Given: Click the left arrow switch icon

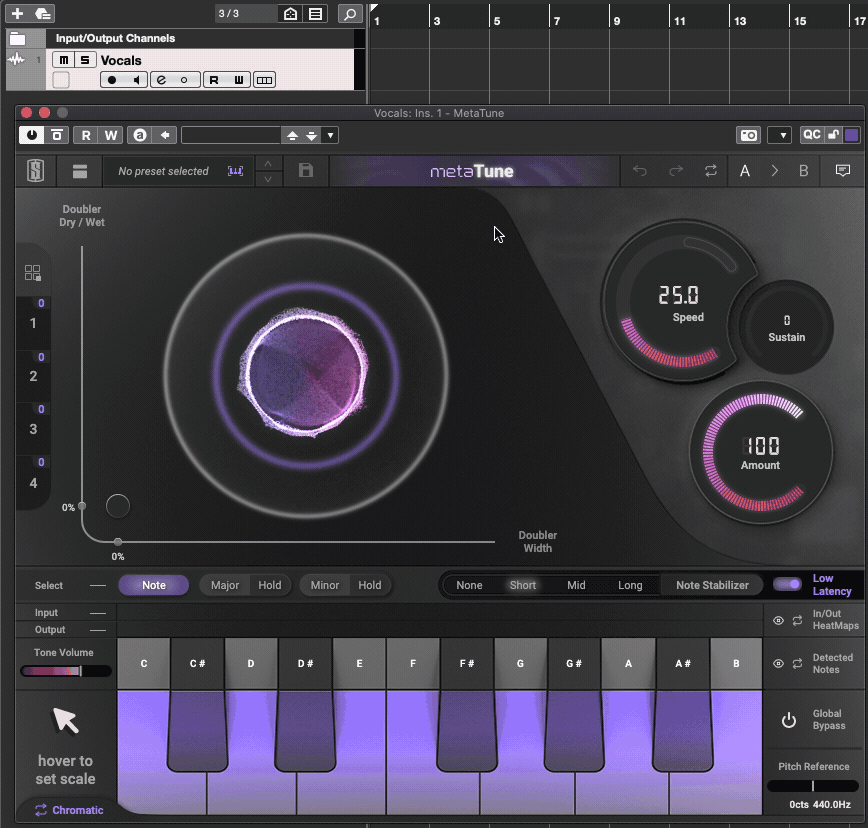Looking at the screenshot, I should [164, 135].
